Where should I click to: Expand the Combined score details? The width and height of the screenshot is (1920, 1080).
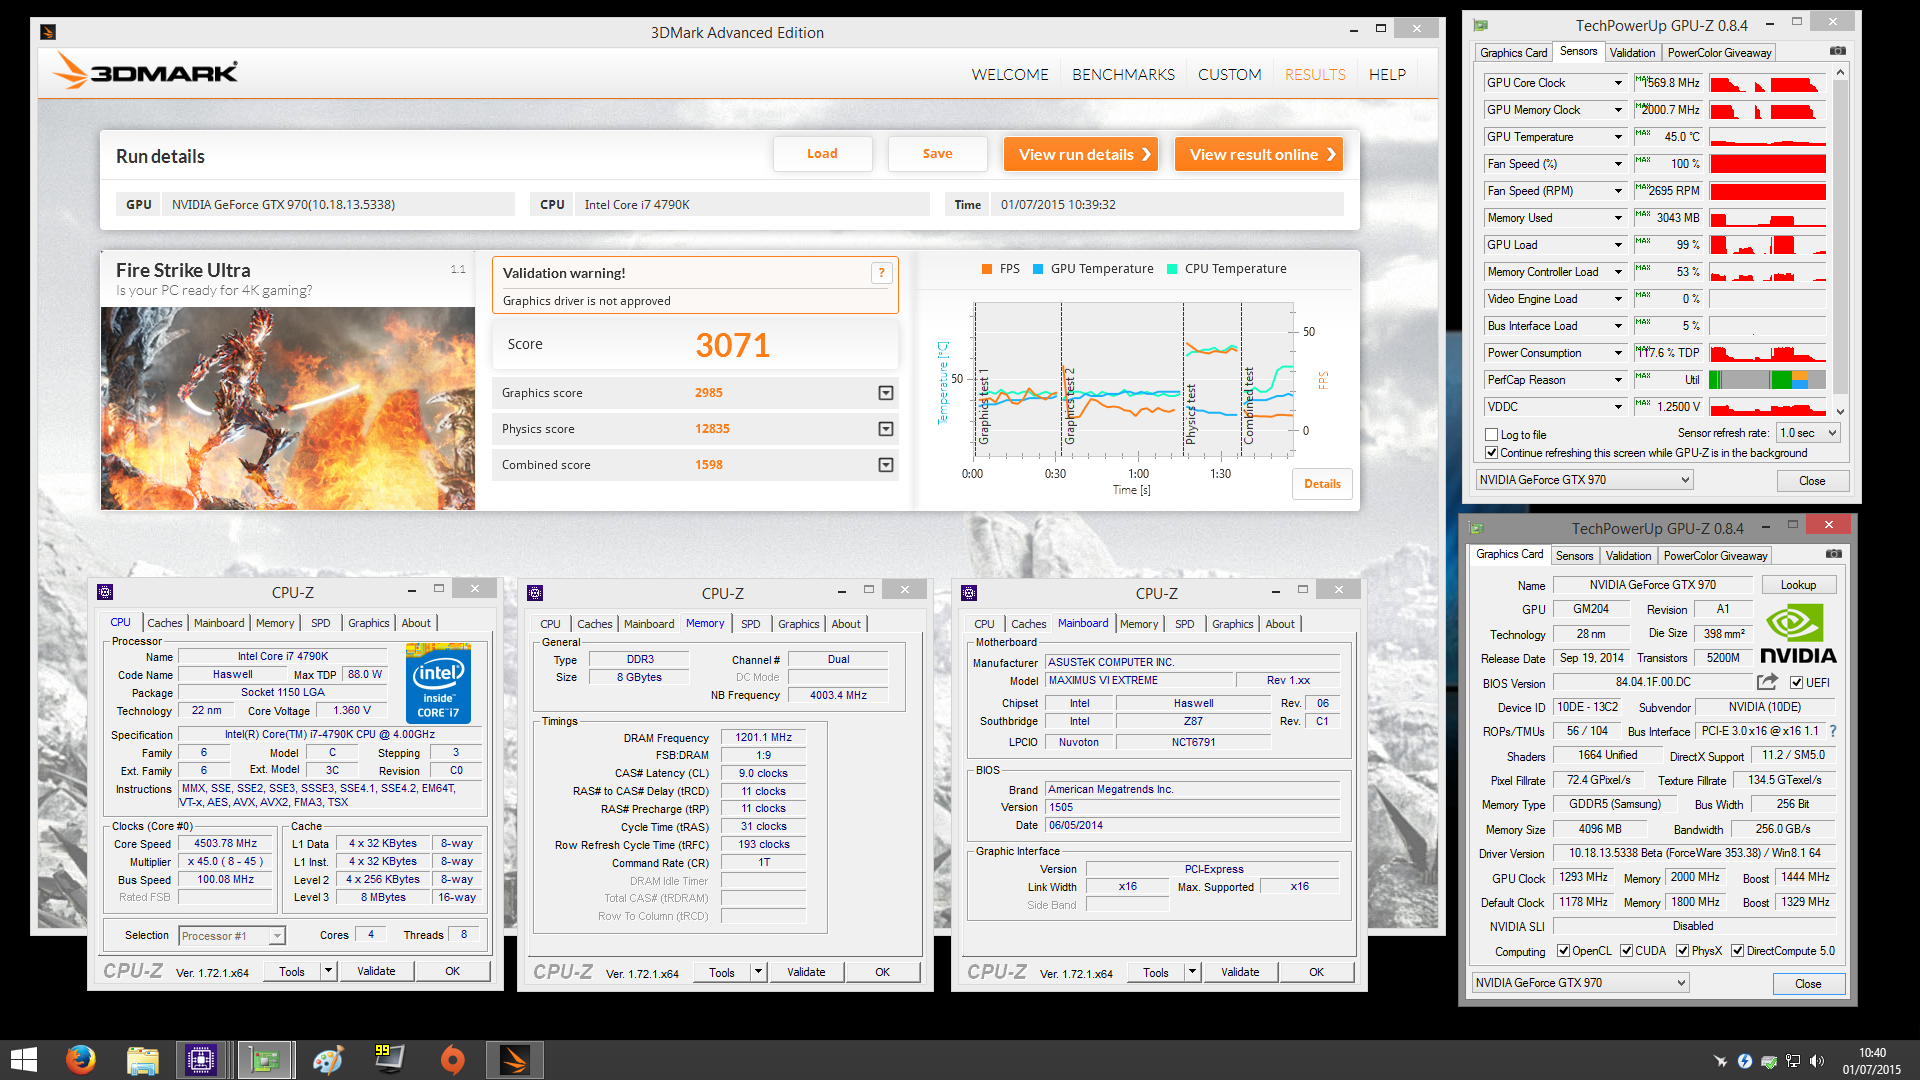tap(886, 465)
